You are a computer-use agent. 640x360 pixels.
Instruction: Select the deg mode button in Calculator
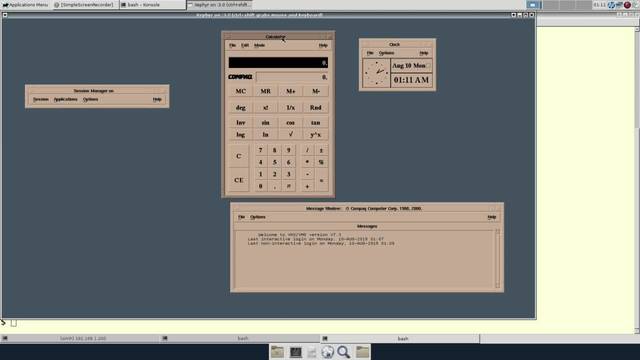240,108
